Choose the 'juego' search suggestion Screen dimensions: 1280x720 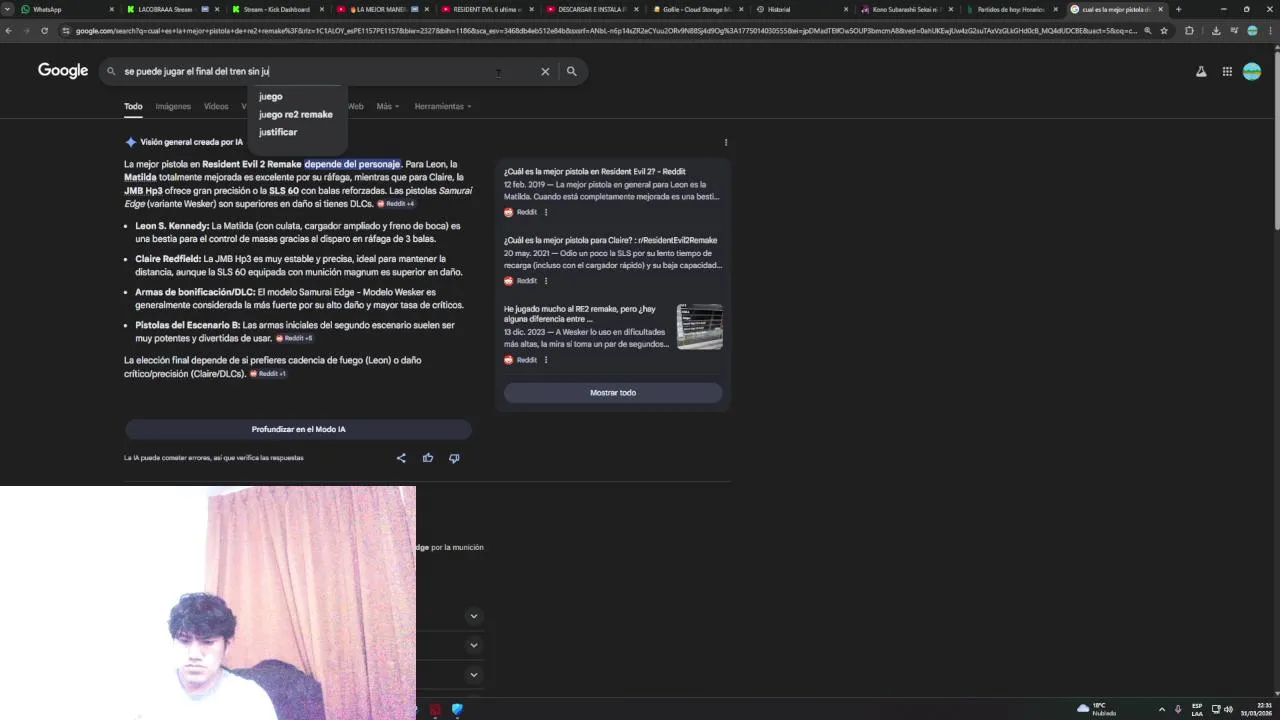point(271,97)
